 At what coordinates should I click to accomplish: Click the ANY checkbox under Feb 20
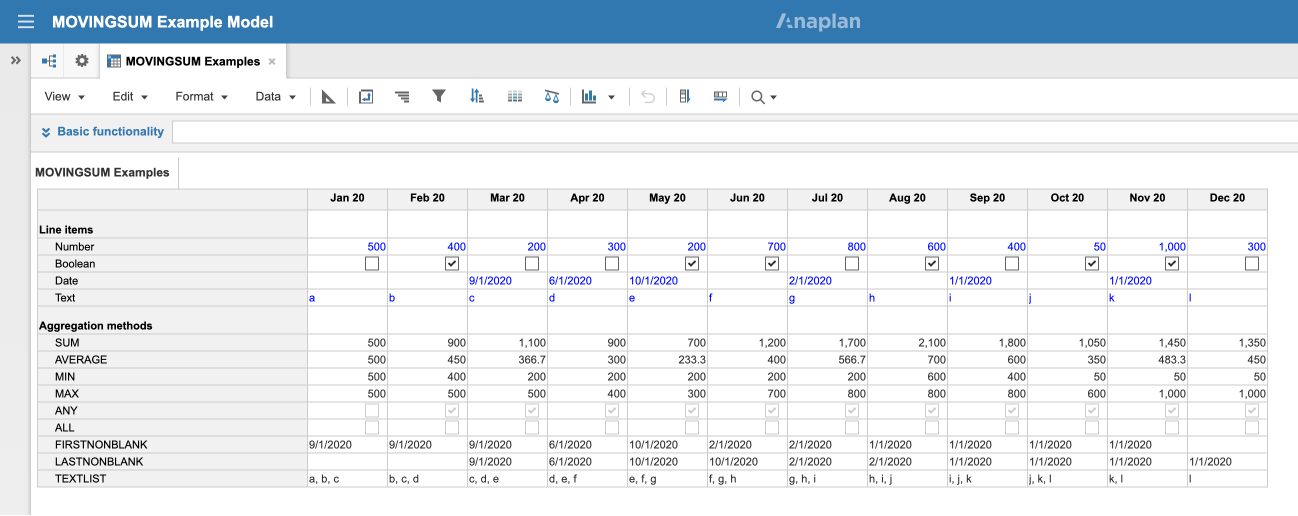(x=452, y=411)
